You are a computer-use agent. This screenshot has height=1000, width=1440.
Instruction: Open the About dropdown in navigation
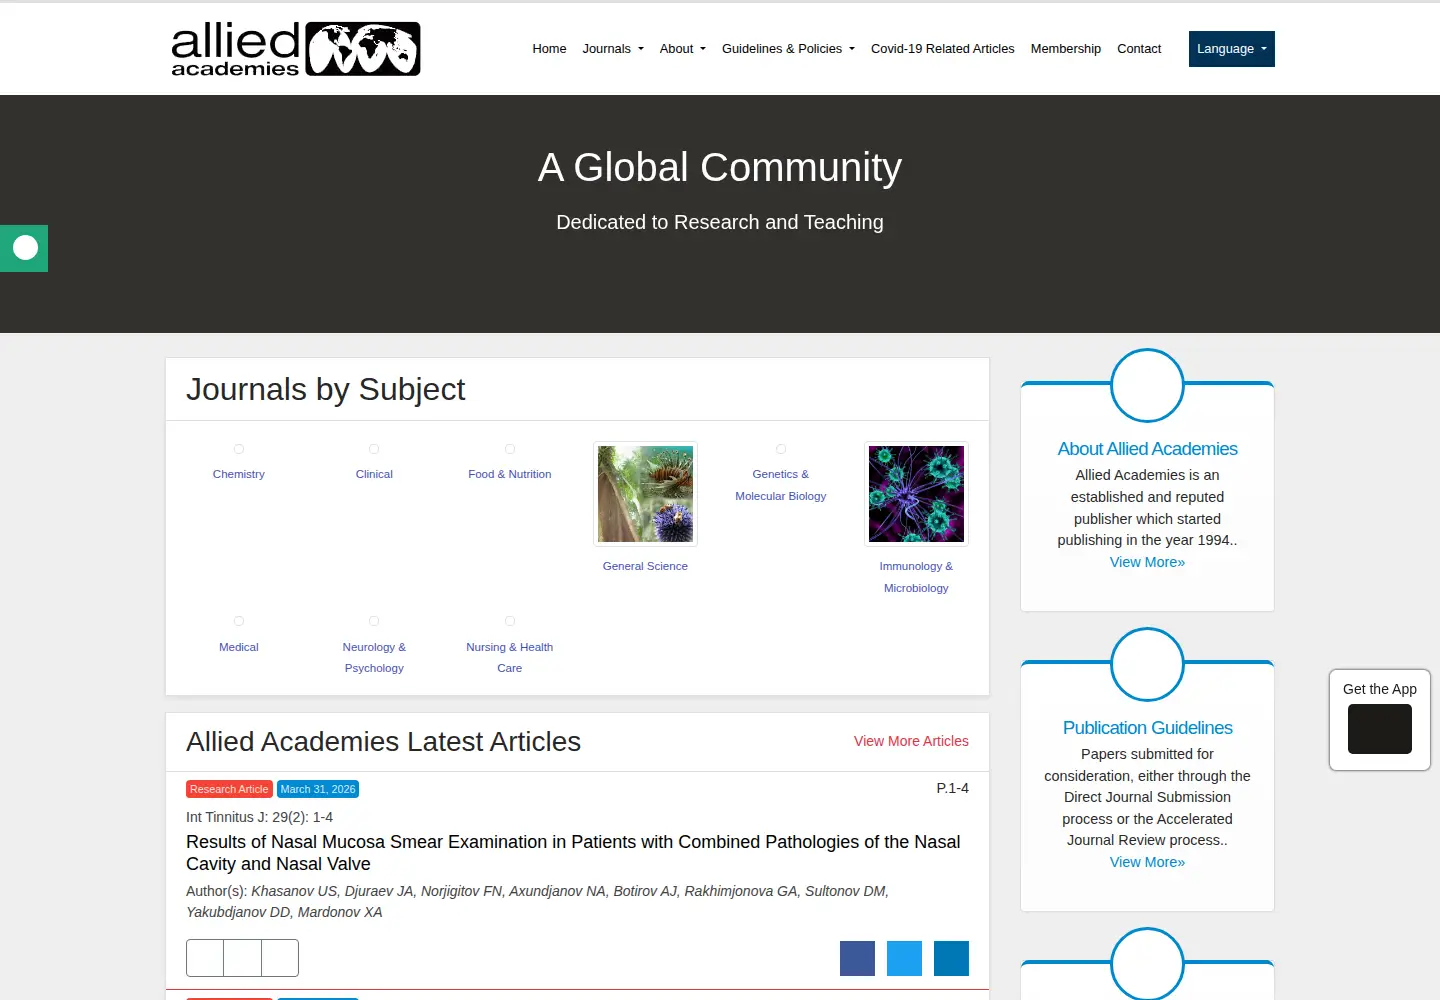click(683, 49)
